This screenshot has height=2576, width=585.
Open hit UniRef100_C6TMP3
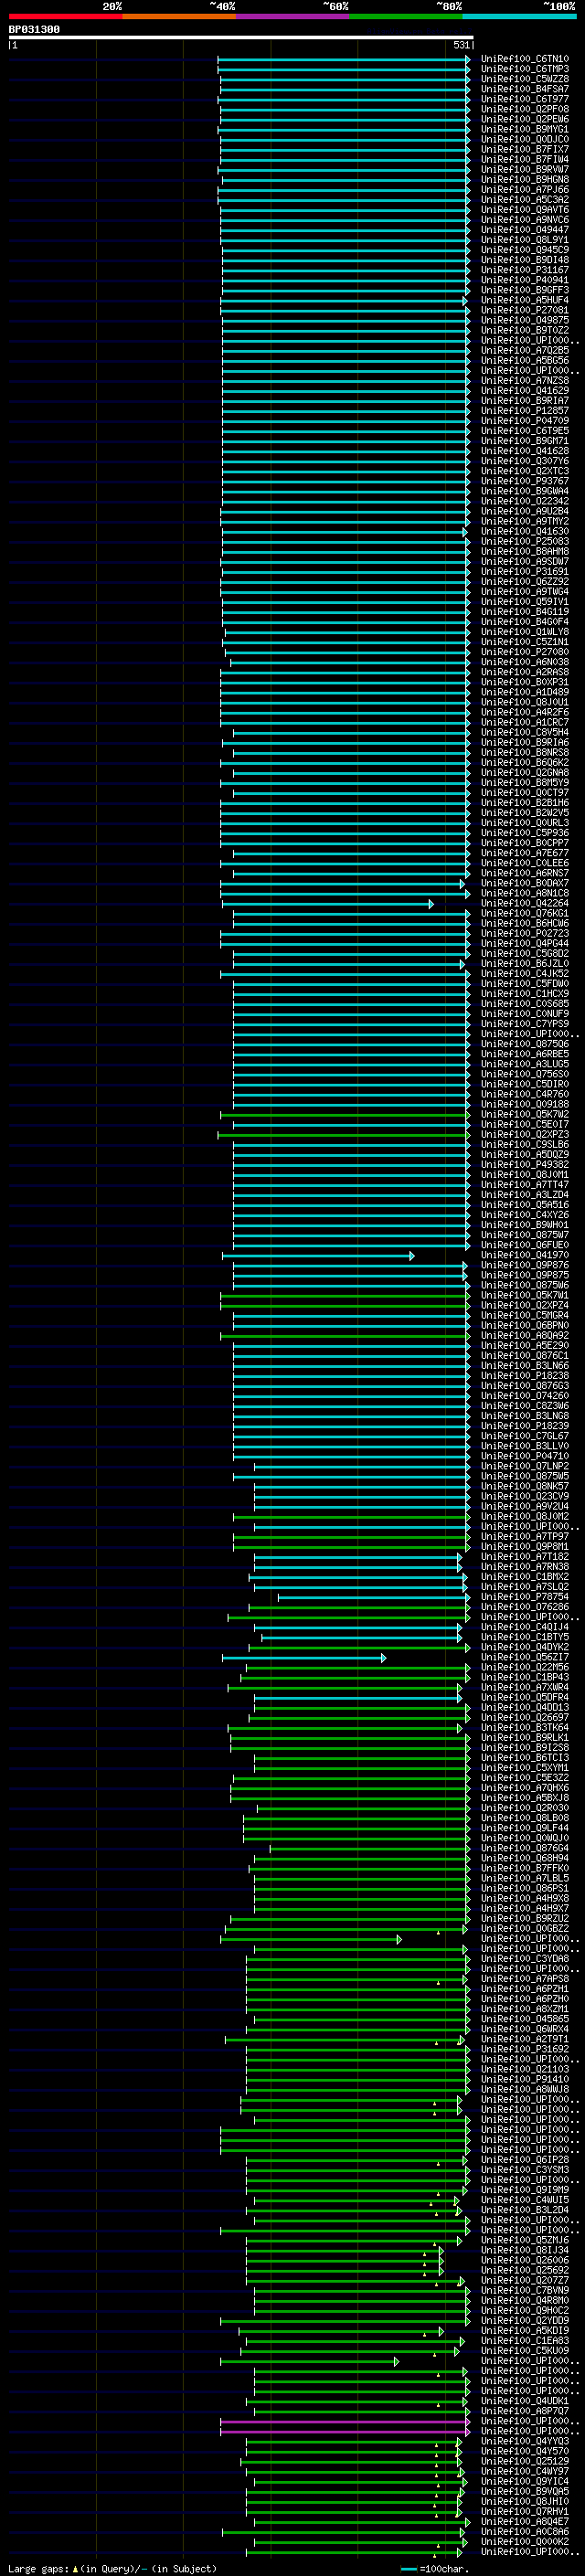click(525, 69)
